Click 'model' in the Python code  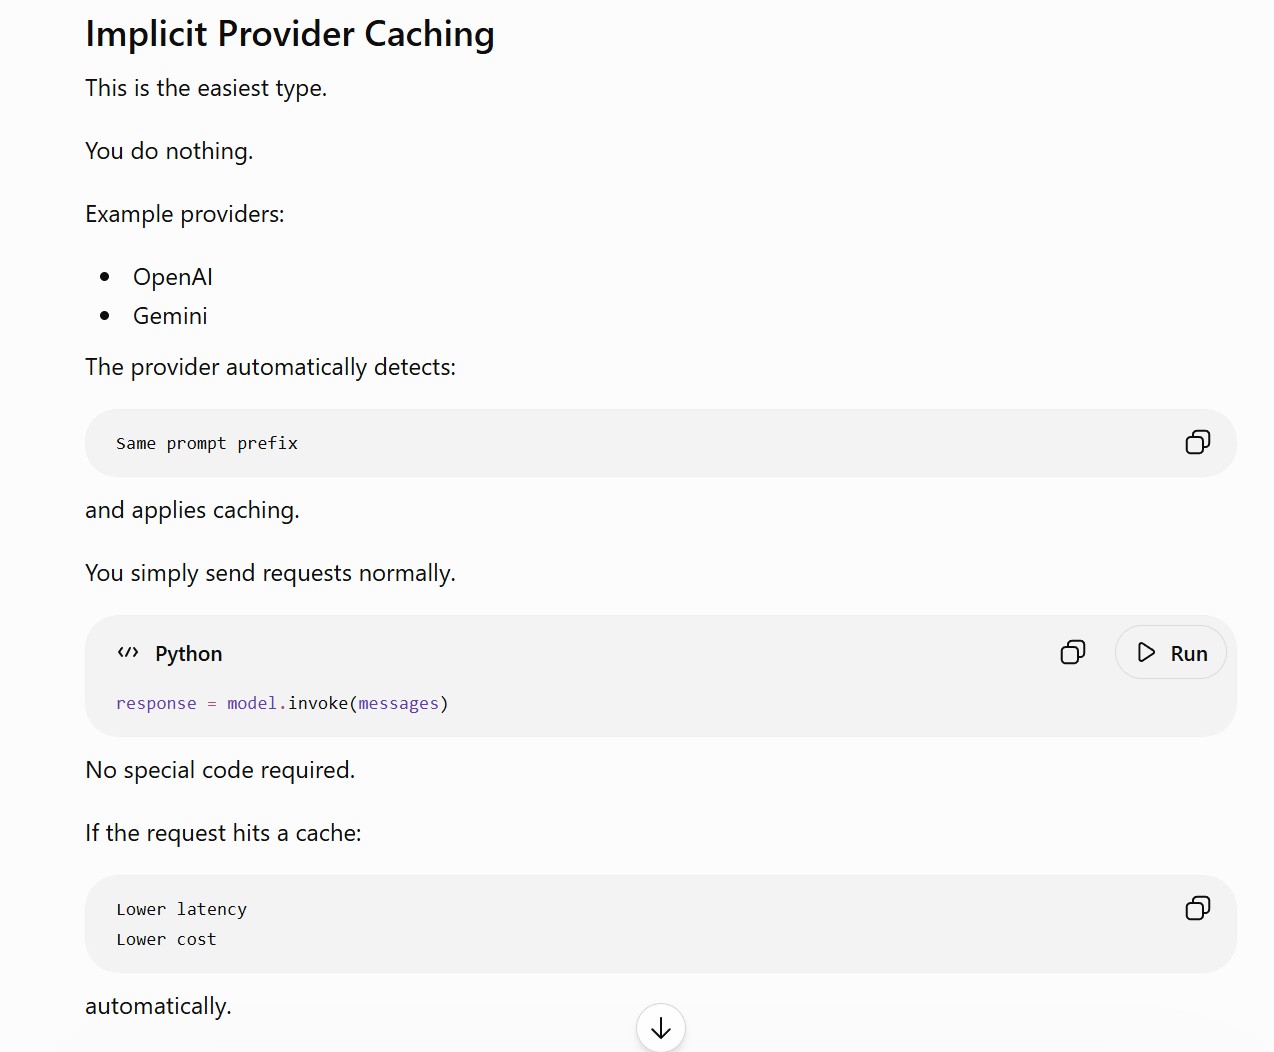point(252,703)
